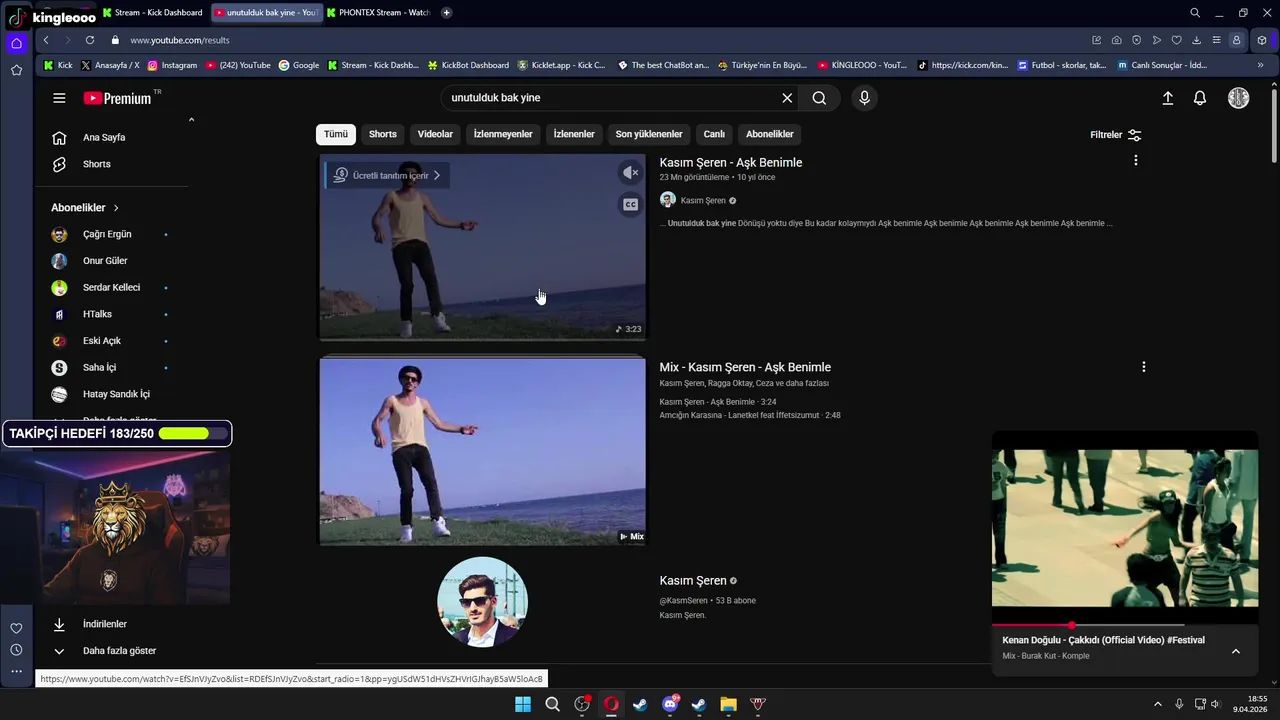
Task: Click the page vertical scrollbar
Action: point(1274,125)
